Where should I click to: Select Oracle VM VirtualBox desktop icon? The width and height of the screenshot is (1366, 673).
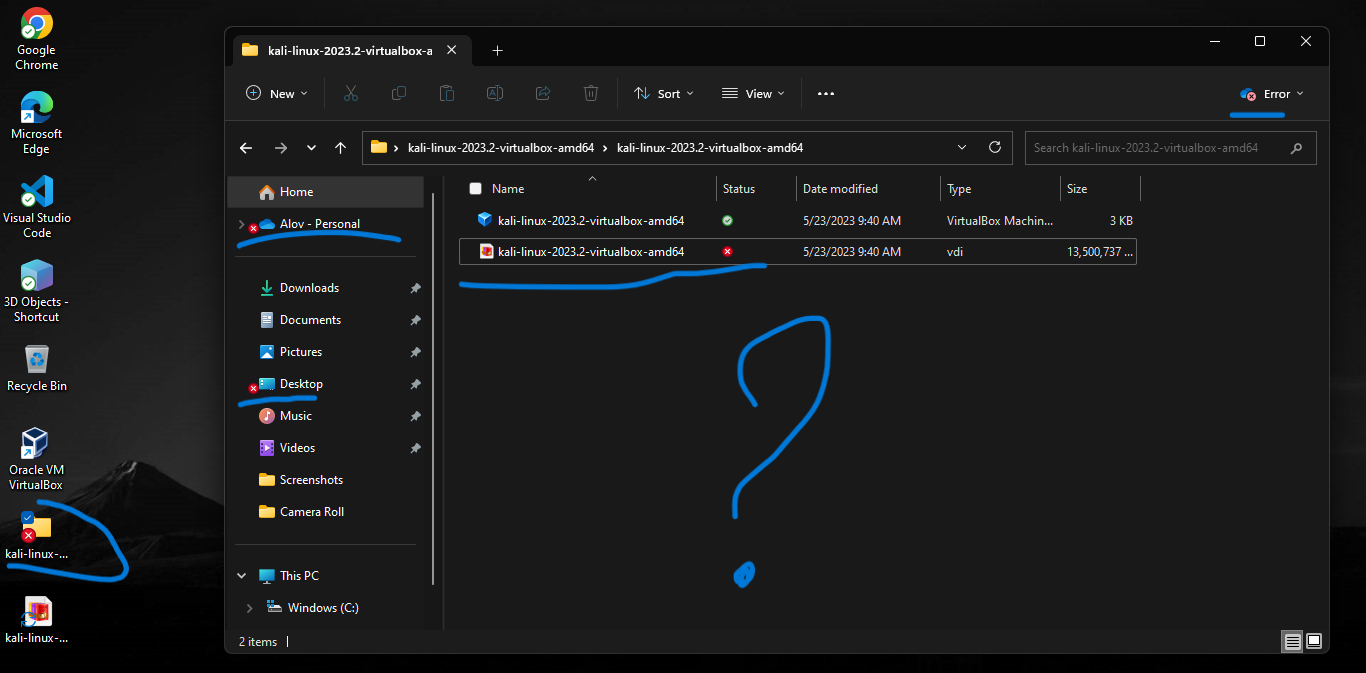point(36,459)
